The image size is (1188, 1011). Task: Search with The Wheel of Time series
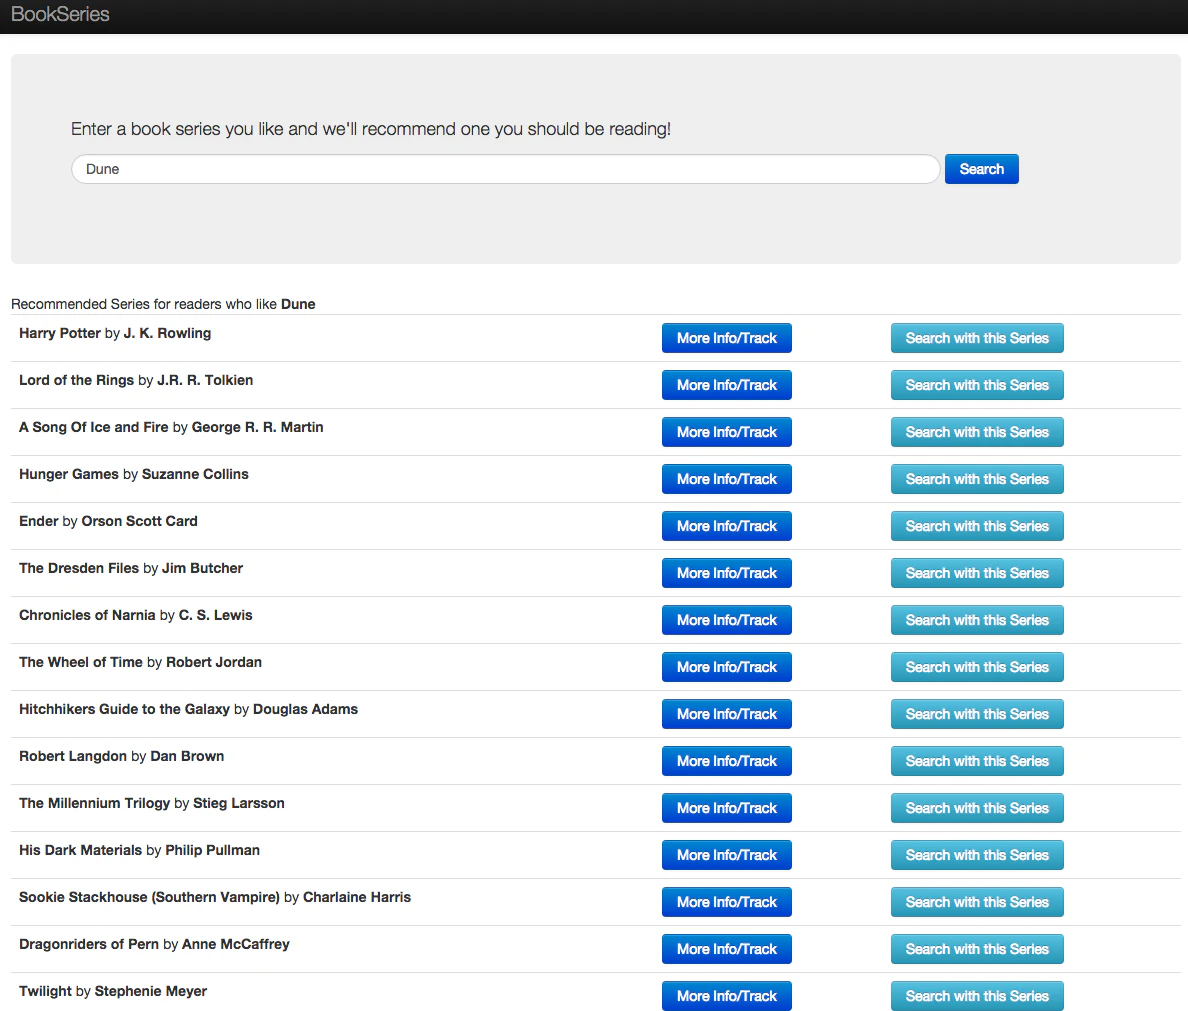[976, 666]
